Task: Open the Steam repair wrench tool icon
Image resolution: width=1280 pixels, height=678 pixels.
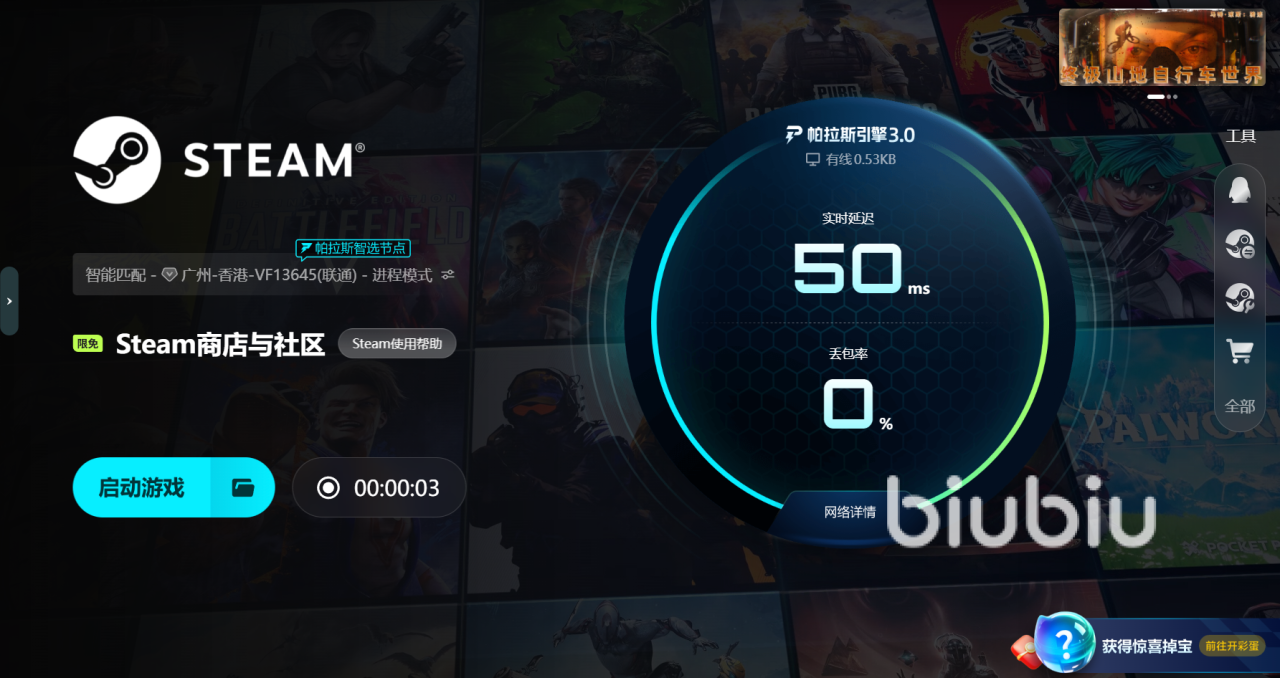Action: 1240,298
